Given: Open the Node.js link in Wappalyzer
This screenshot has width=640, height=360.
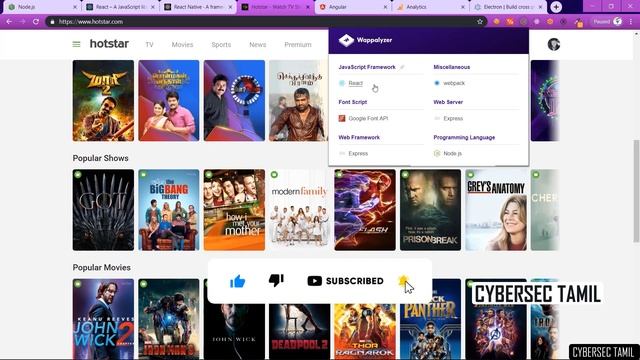Looking at the screenshot, I should [x=453, y=153].
